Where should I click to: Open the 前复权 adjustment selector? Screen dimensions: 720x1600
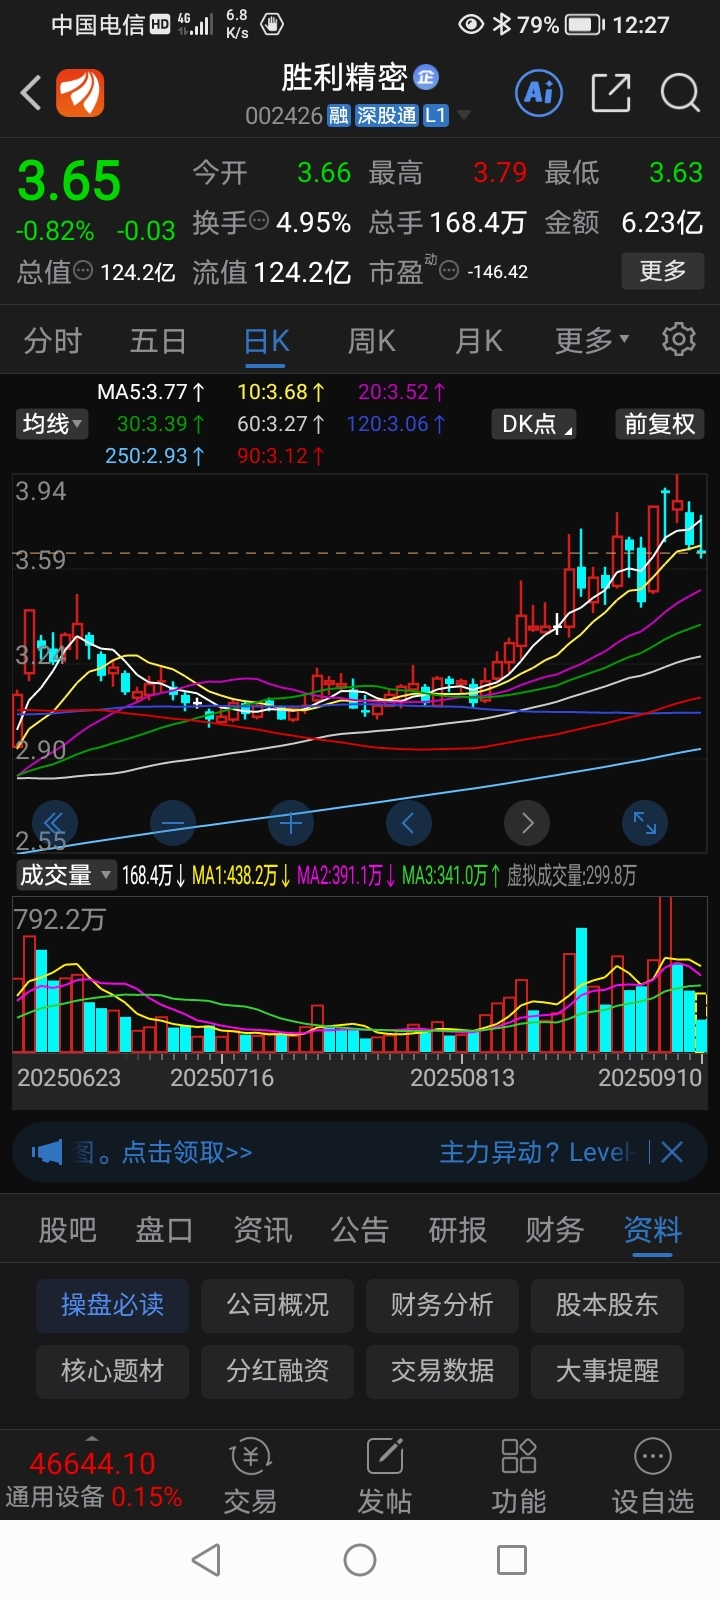click(660, 424)
